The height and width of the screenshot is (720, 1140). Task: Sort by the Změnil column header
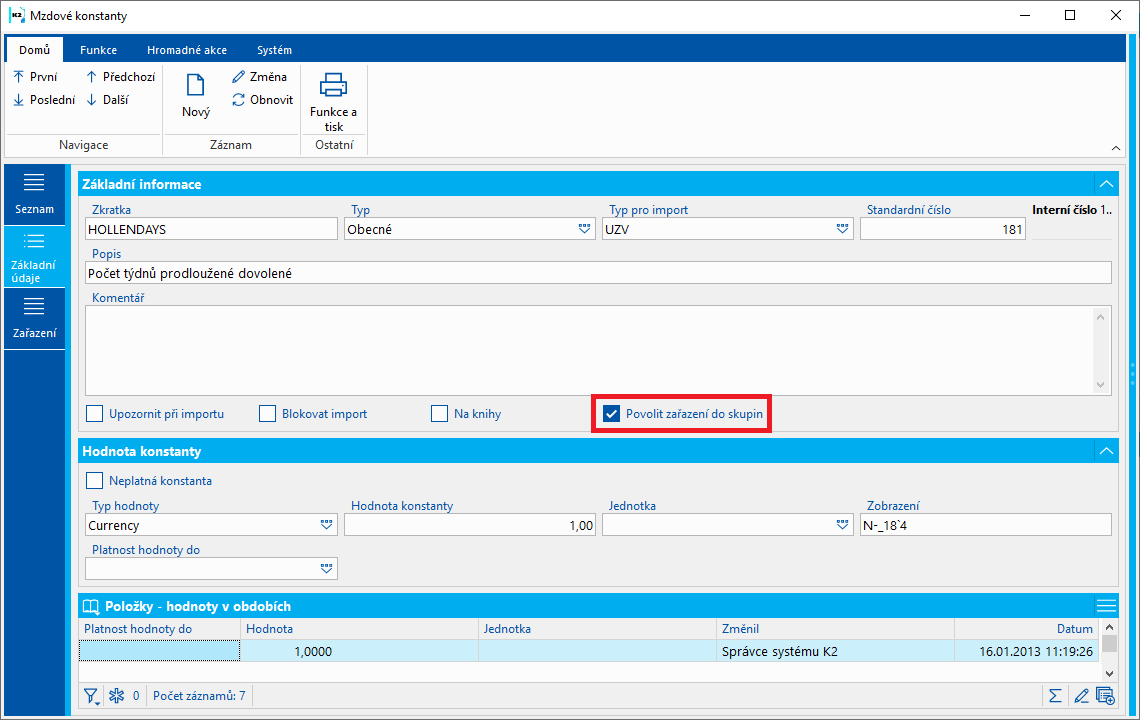click(x=835, y=629)
